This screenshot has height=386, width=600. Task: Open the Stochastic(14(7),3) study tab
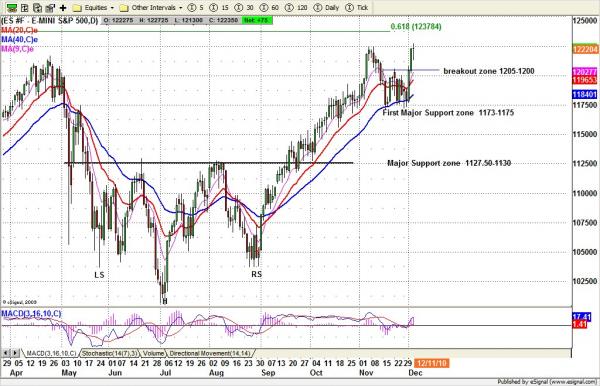click(109, 353)
